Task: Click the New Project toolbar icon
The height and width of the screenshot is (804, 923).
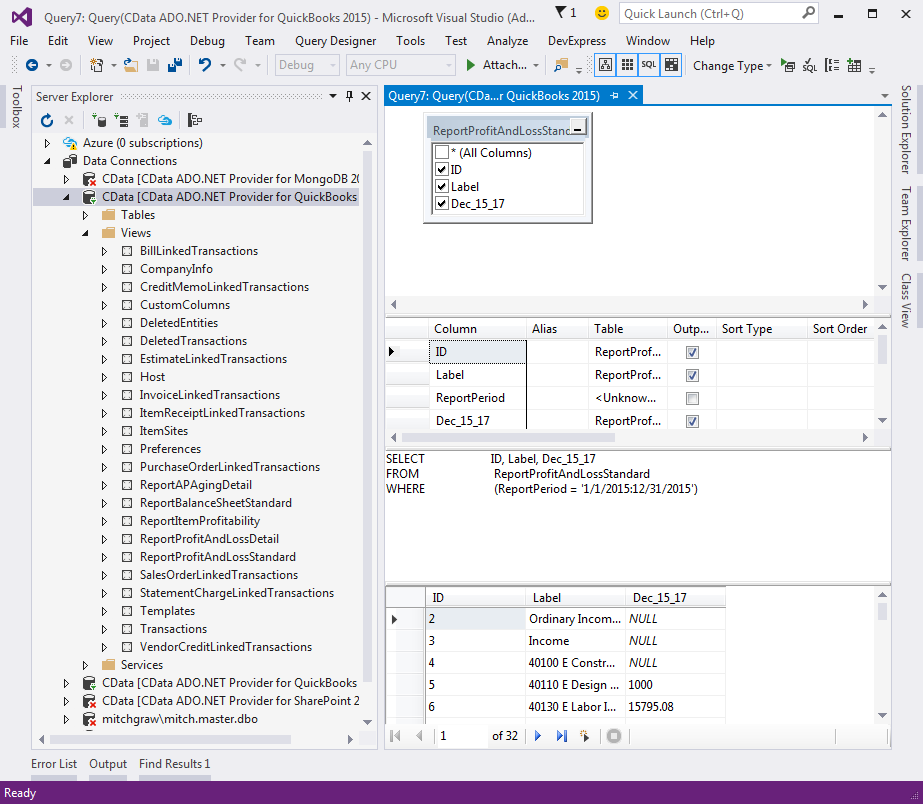Action: 97,65
